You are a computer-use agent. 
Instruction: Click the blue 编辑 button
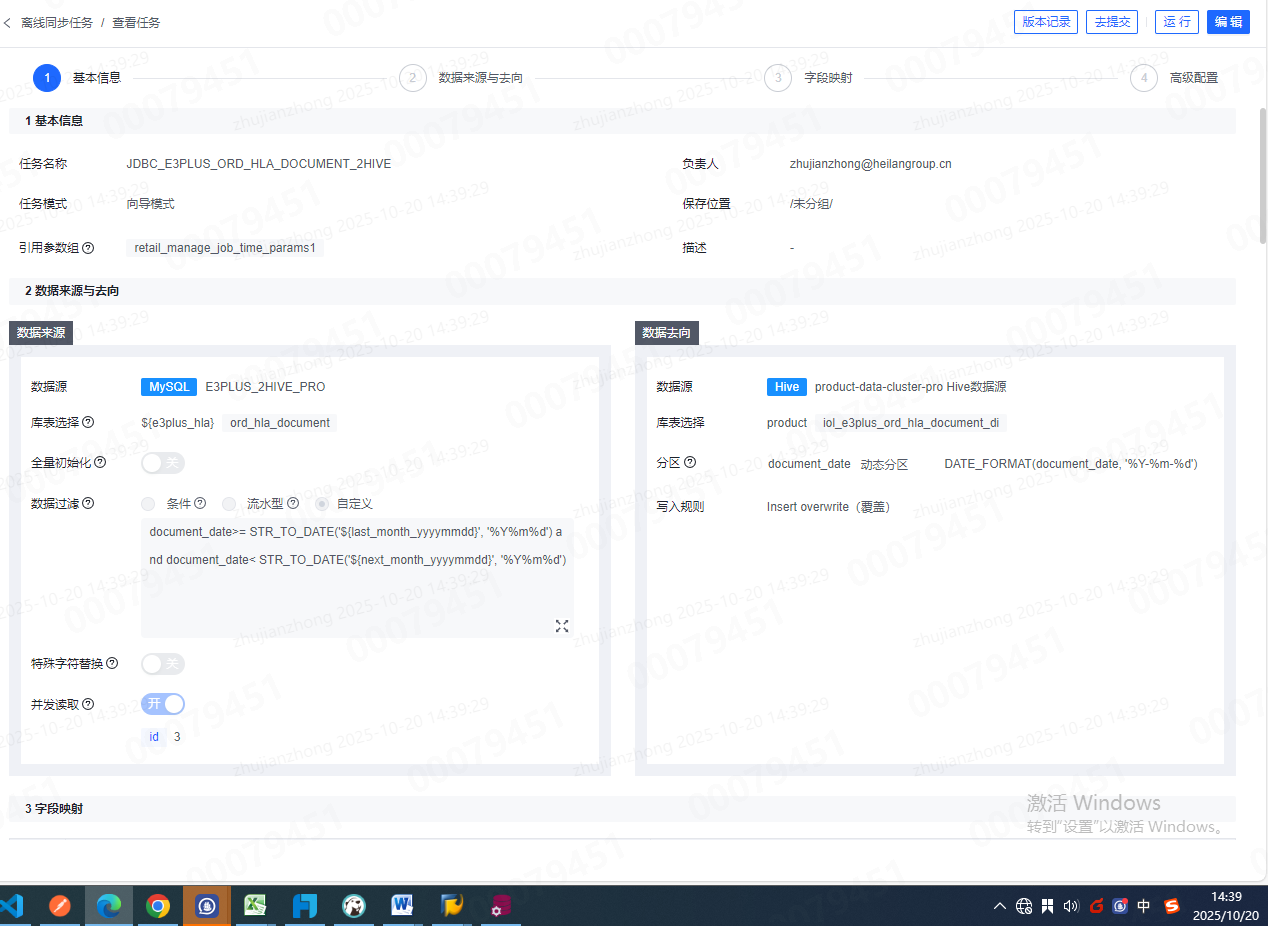(1228, 22)
